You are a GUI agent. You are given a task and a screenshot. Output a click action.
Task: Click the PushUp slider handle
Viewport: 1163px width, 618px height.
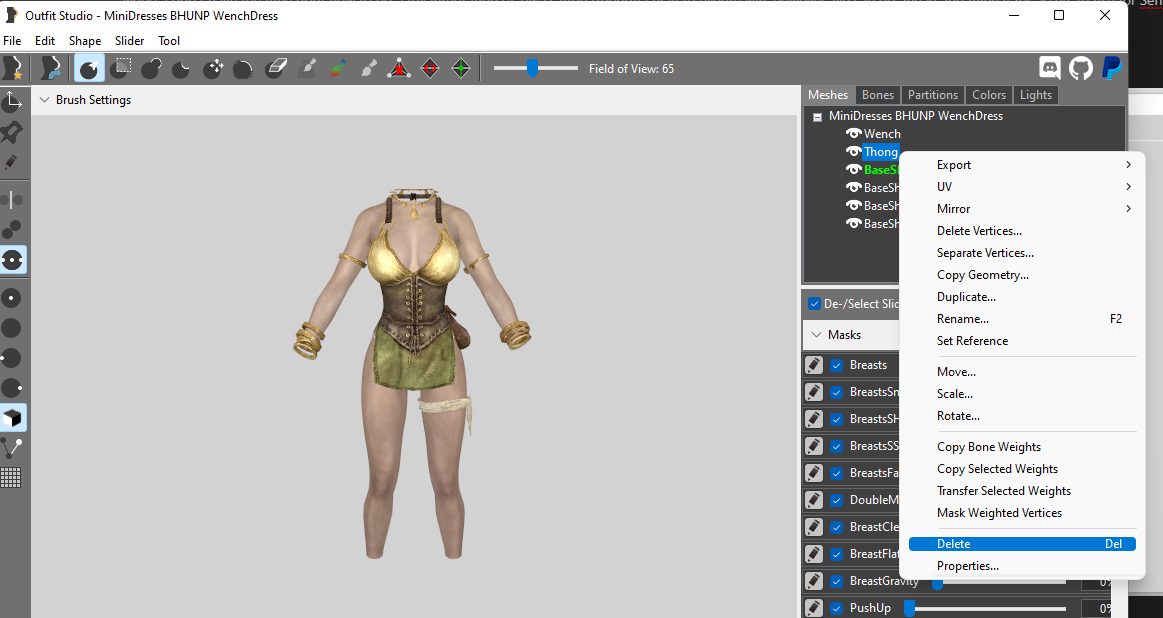pyautogui.click(x=909, y=609)
